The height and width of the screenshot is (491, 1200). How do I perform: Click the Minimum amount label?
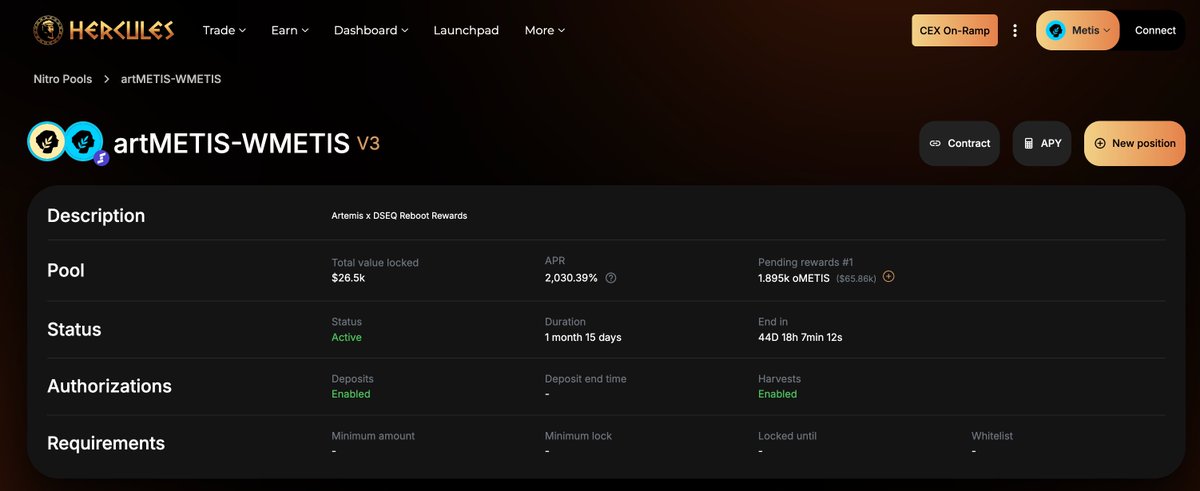[373, 436]
